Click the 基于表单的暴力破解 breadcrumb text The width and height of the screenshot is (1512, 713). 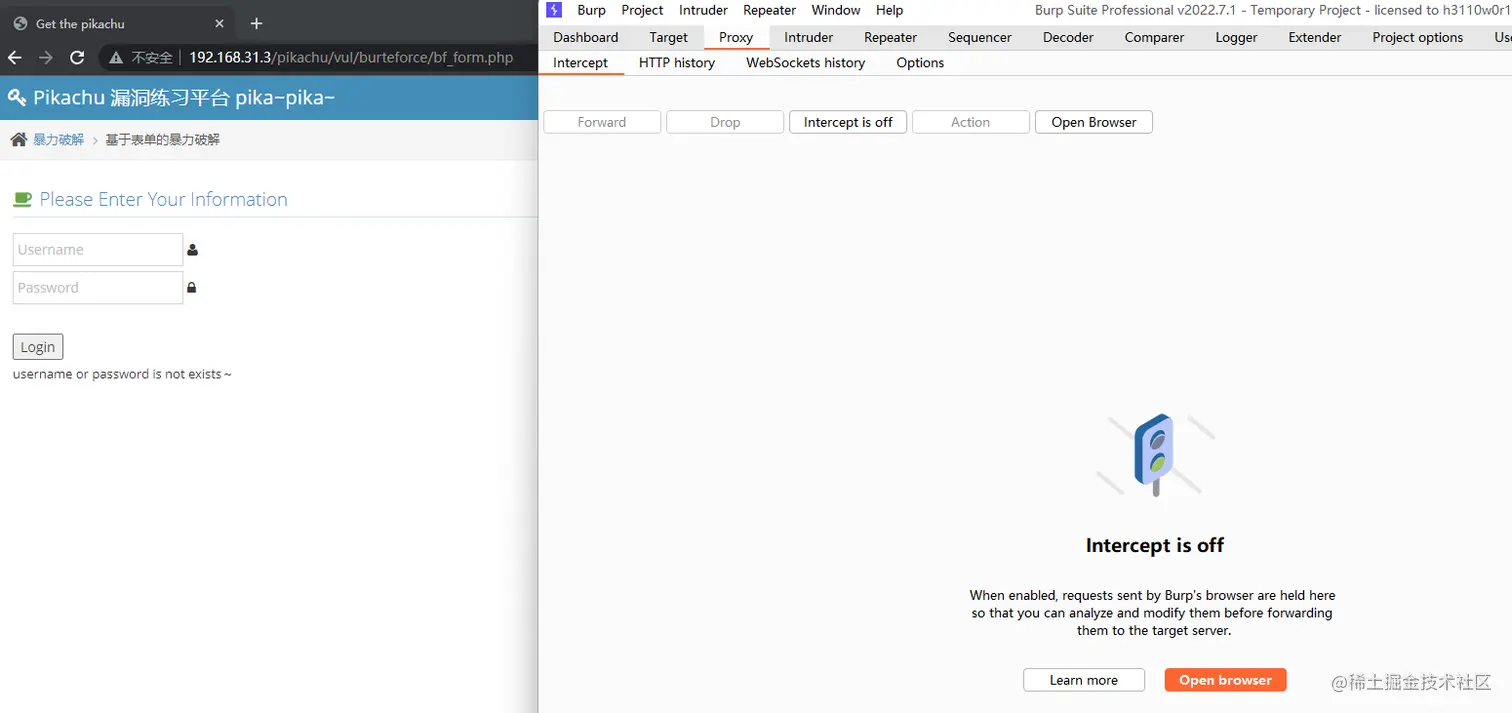163,140
